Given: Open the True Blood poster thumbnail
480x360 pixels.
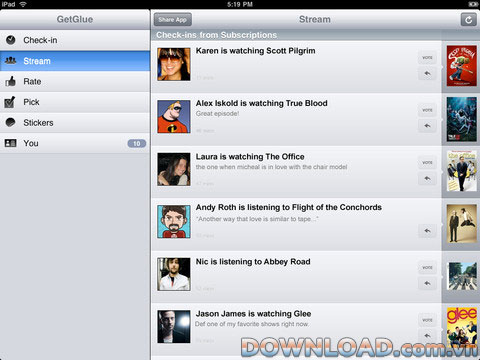Looking at the screenshot, I should (462, 119).
